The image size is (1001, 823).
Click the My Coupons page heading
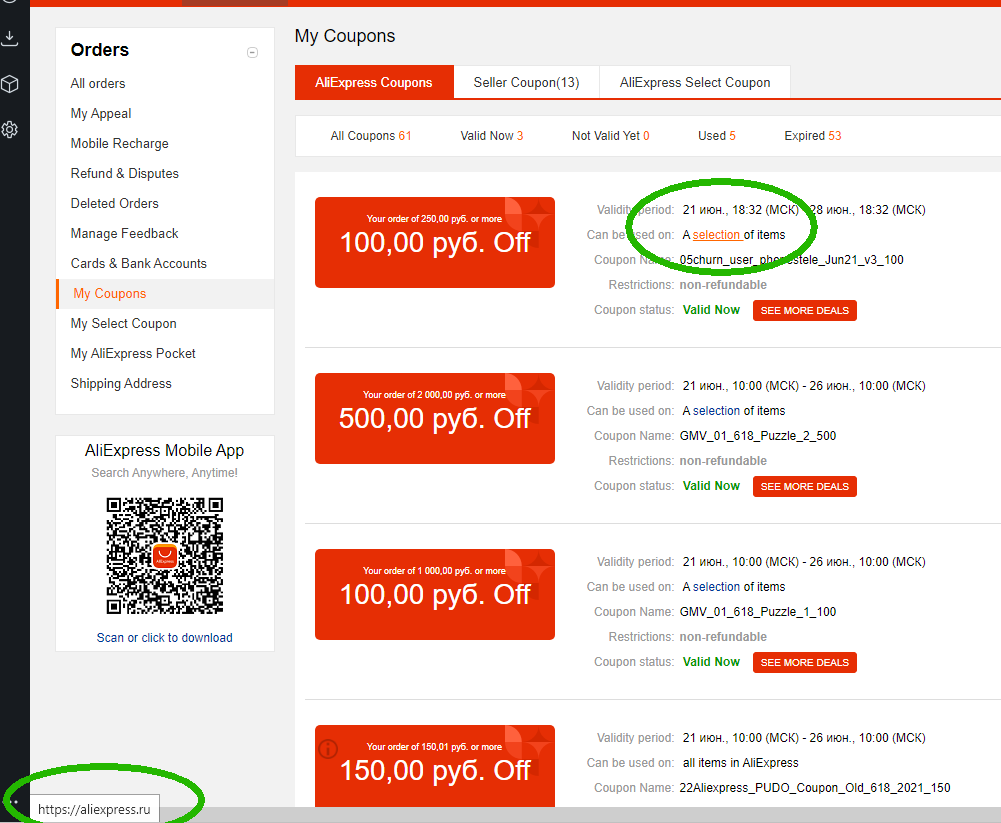(345, 36)
